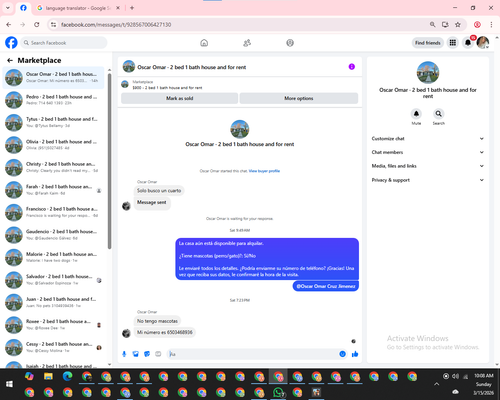Open File Explorer from the taskbar

48,376
